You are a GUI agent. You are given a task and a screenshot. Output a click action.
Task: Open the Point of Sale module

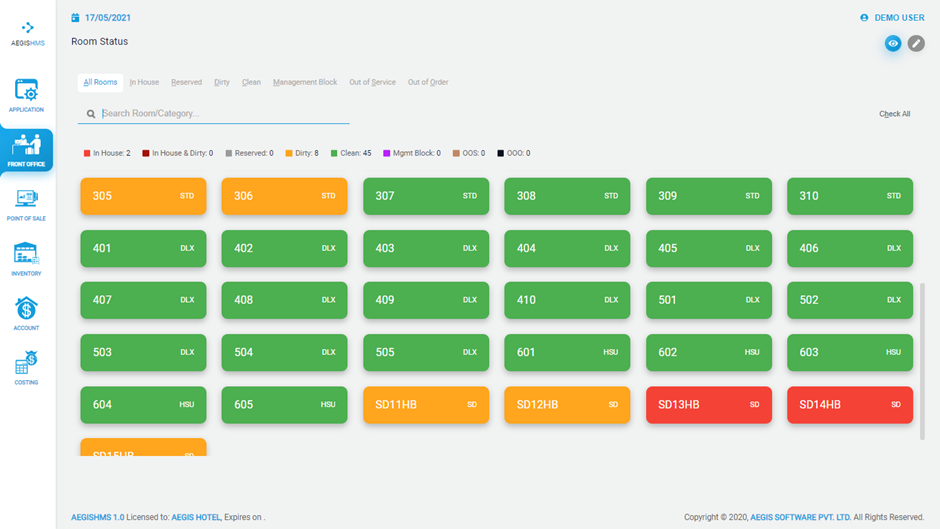pyautogui.click(x=27, y=203)
